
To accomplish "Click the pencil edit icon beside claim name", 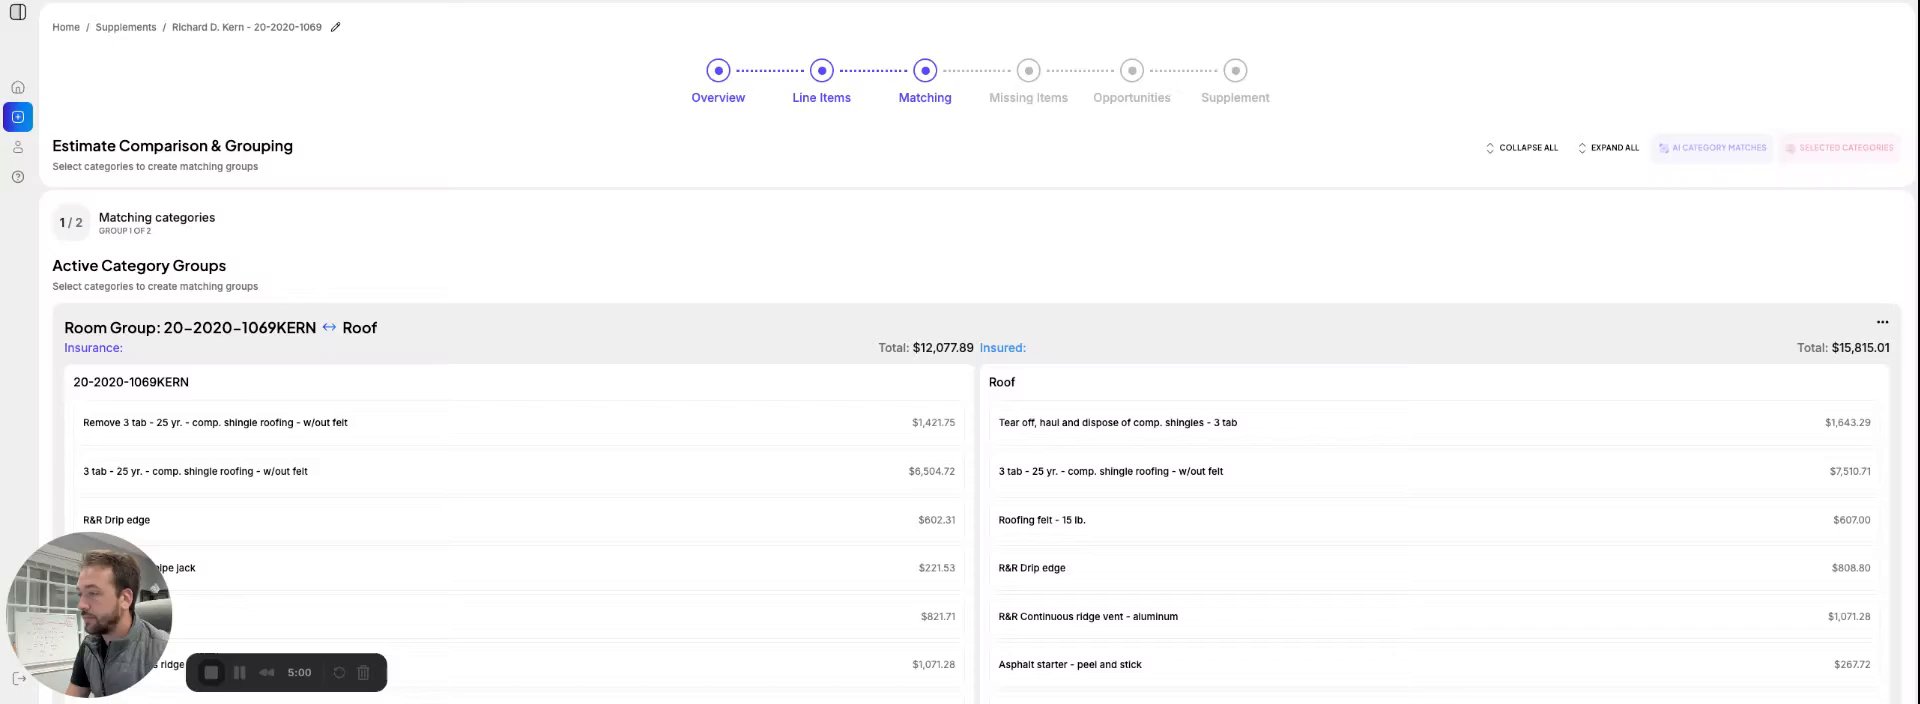I will pyautogui.click(x=336, y=27).
